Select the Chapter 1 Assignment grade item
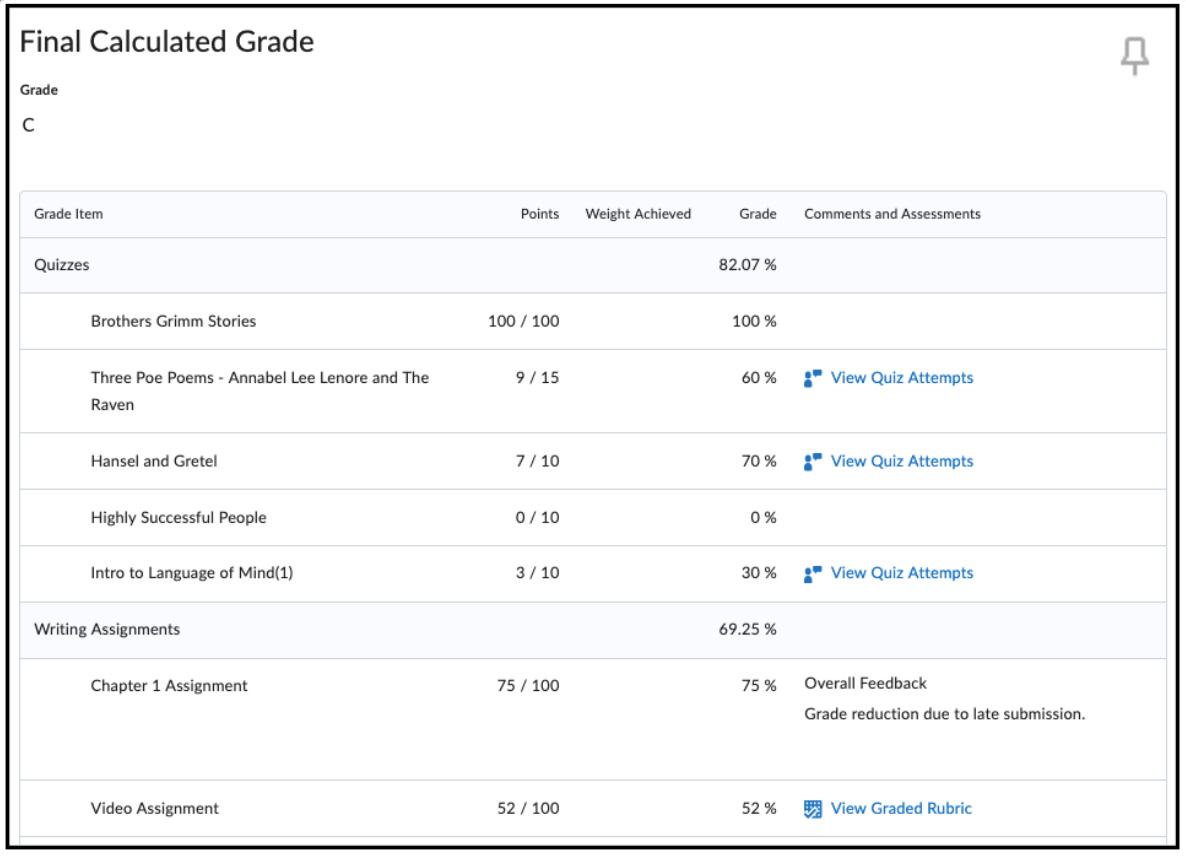Viewport: 1186px width, 864px height. (169, 686)
